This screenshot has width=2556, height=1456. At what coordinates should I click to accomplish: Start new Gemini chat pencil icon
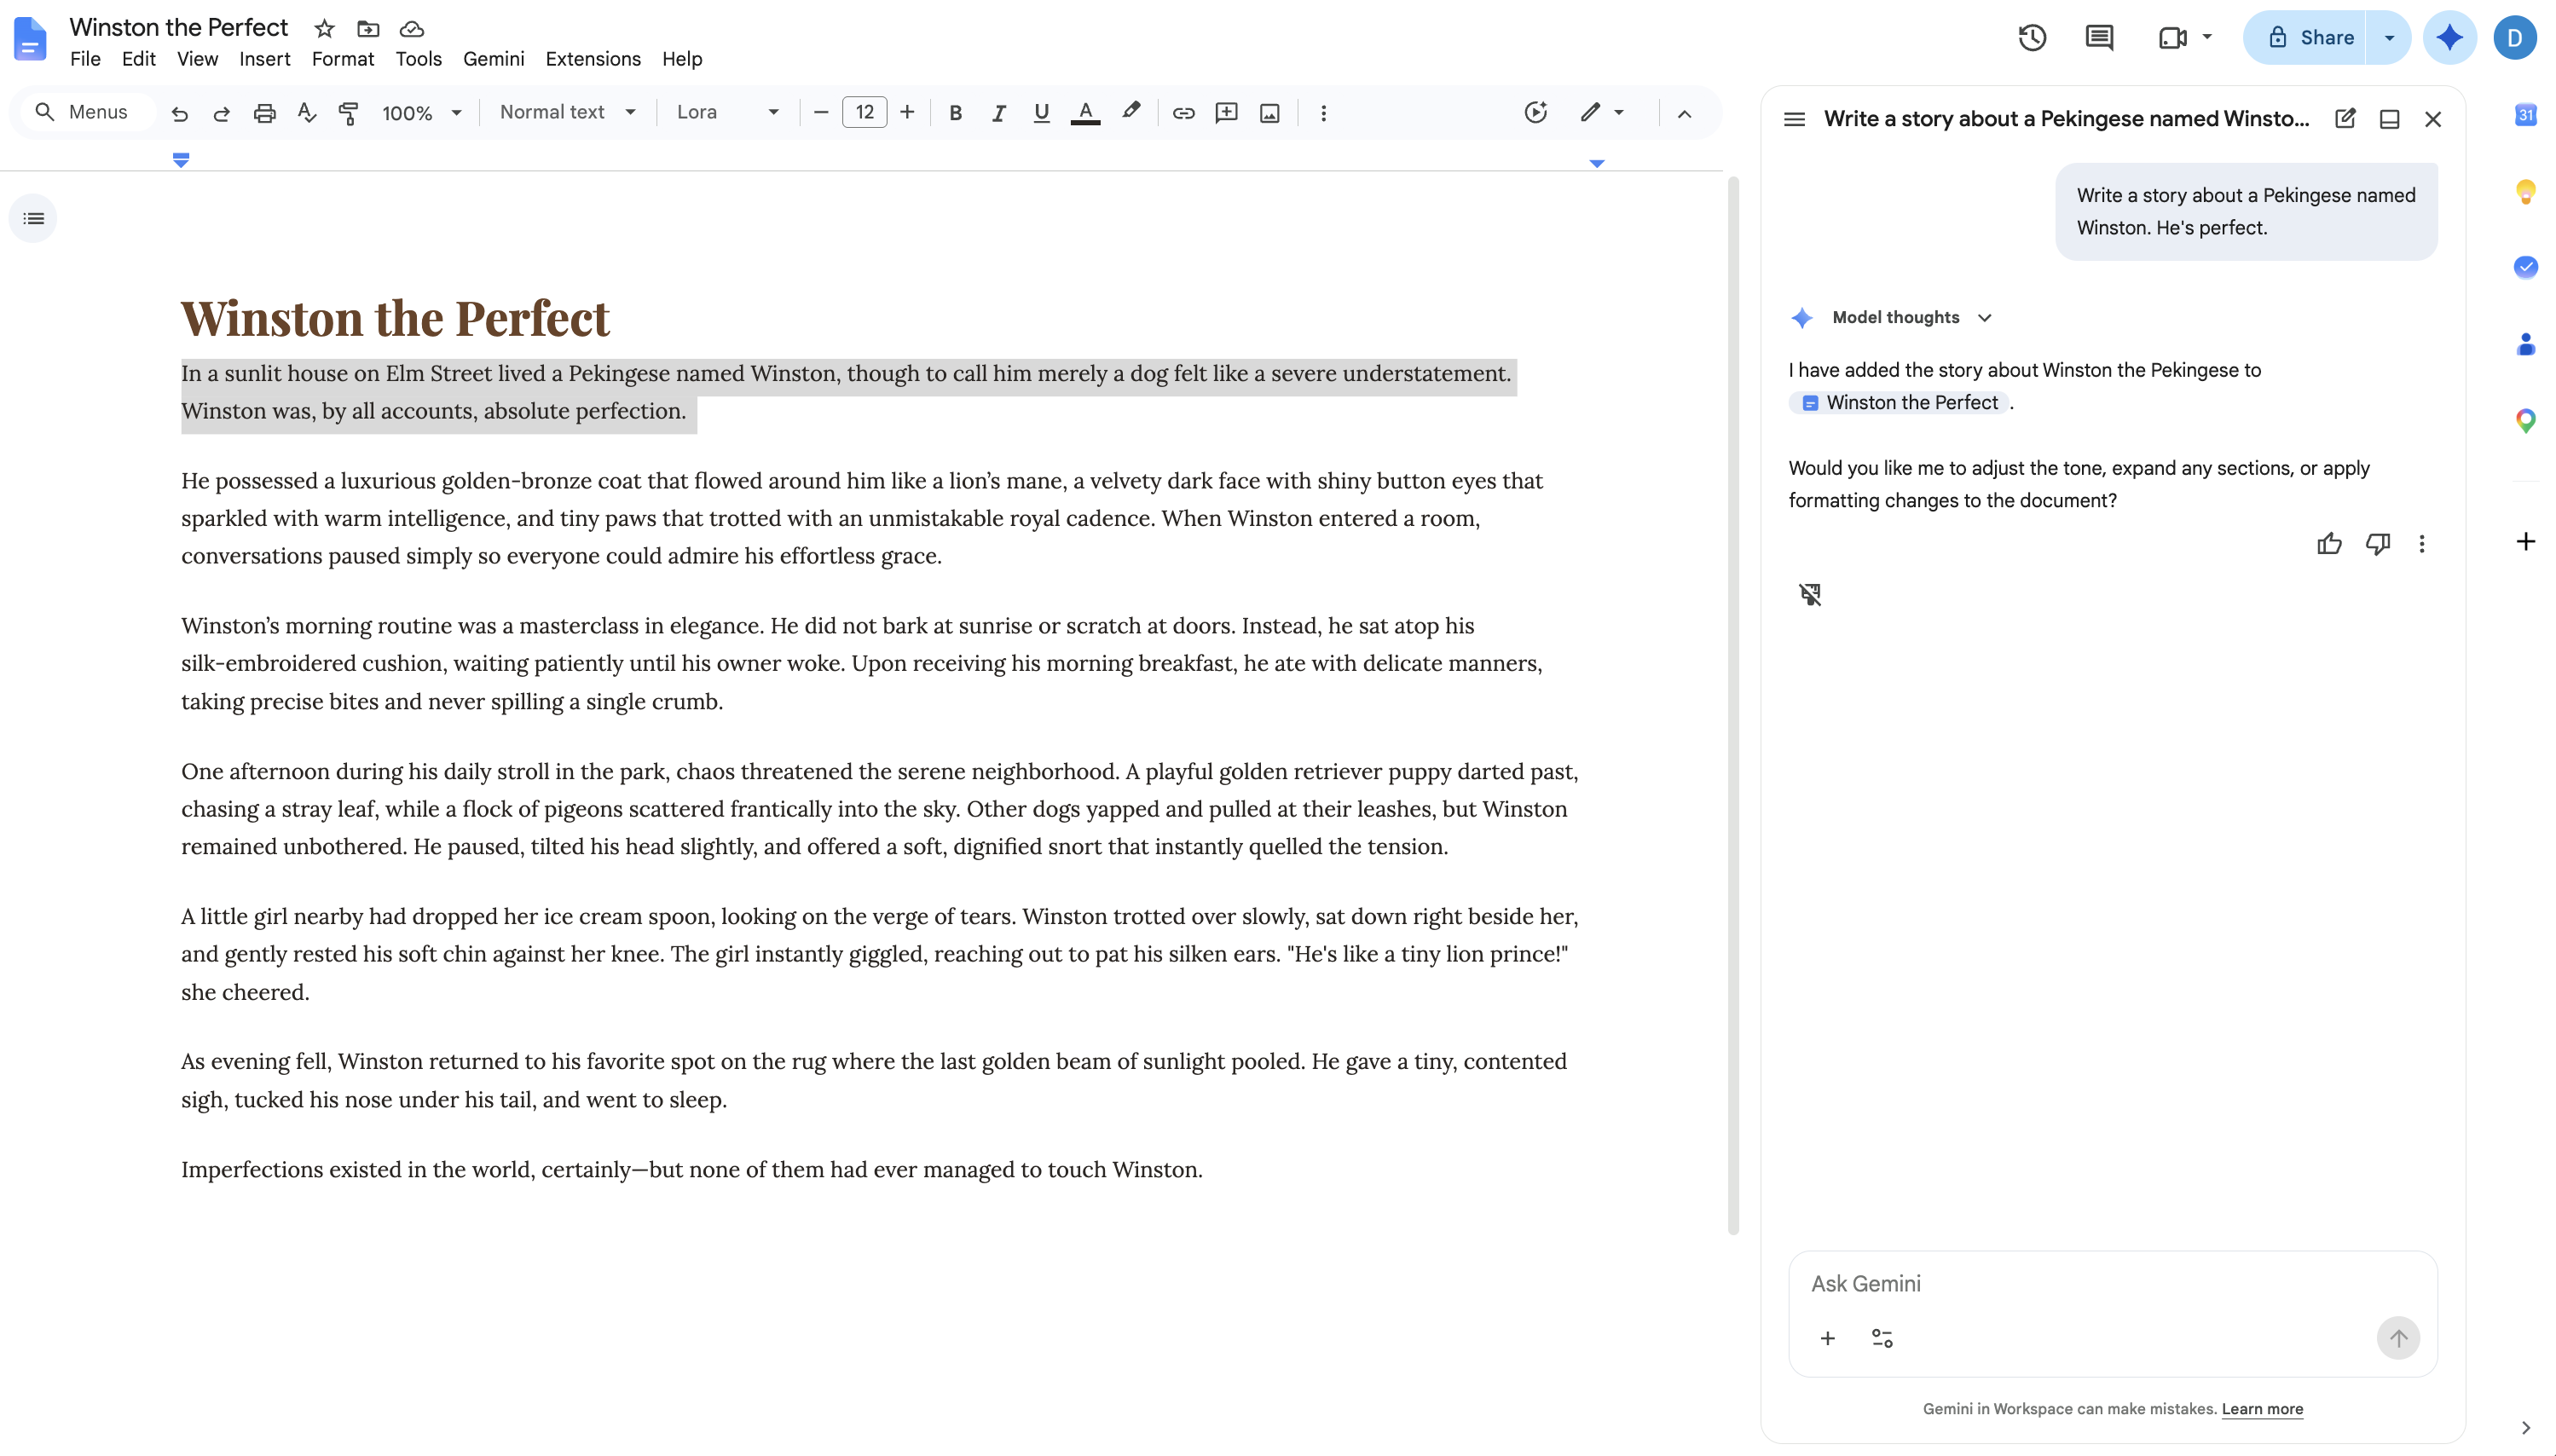[x=2345, y=119]
